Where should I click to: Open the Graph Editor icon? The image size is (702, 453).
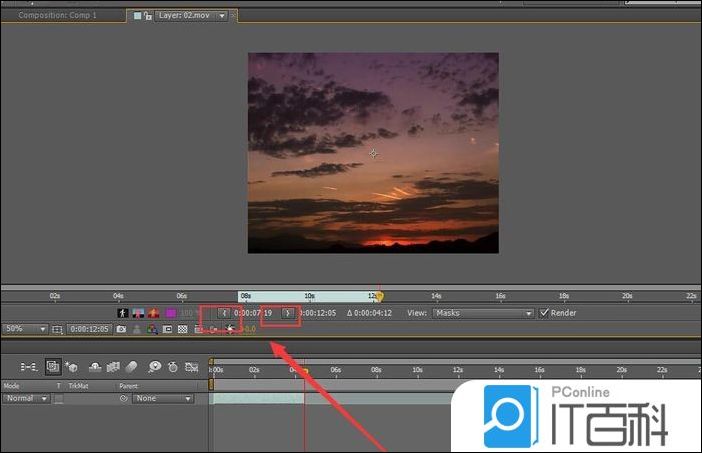click(191, 367)
